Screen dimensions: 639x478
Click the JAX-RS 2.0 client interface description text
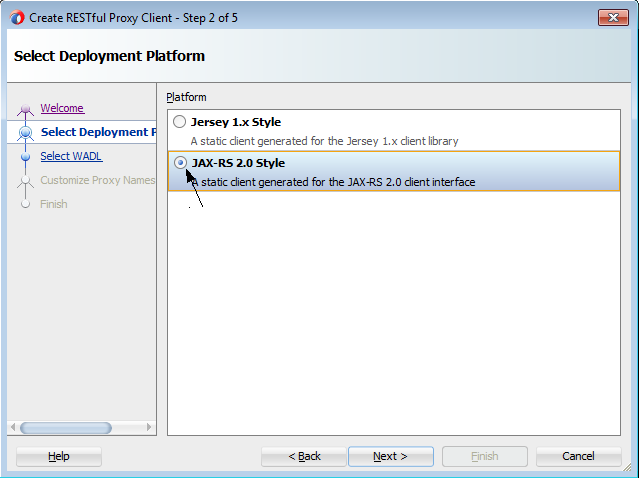[333, 182]
